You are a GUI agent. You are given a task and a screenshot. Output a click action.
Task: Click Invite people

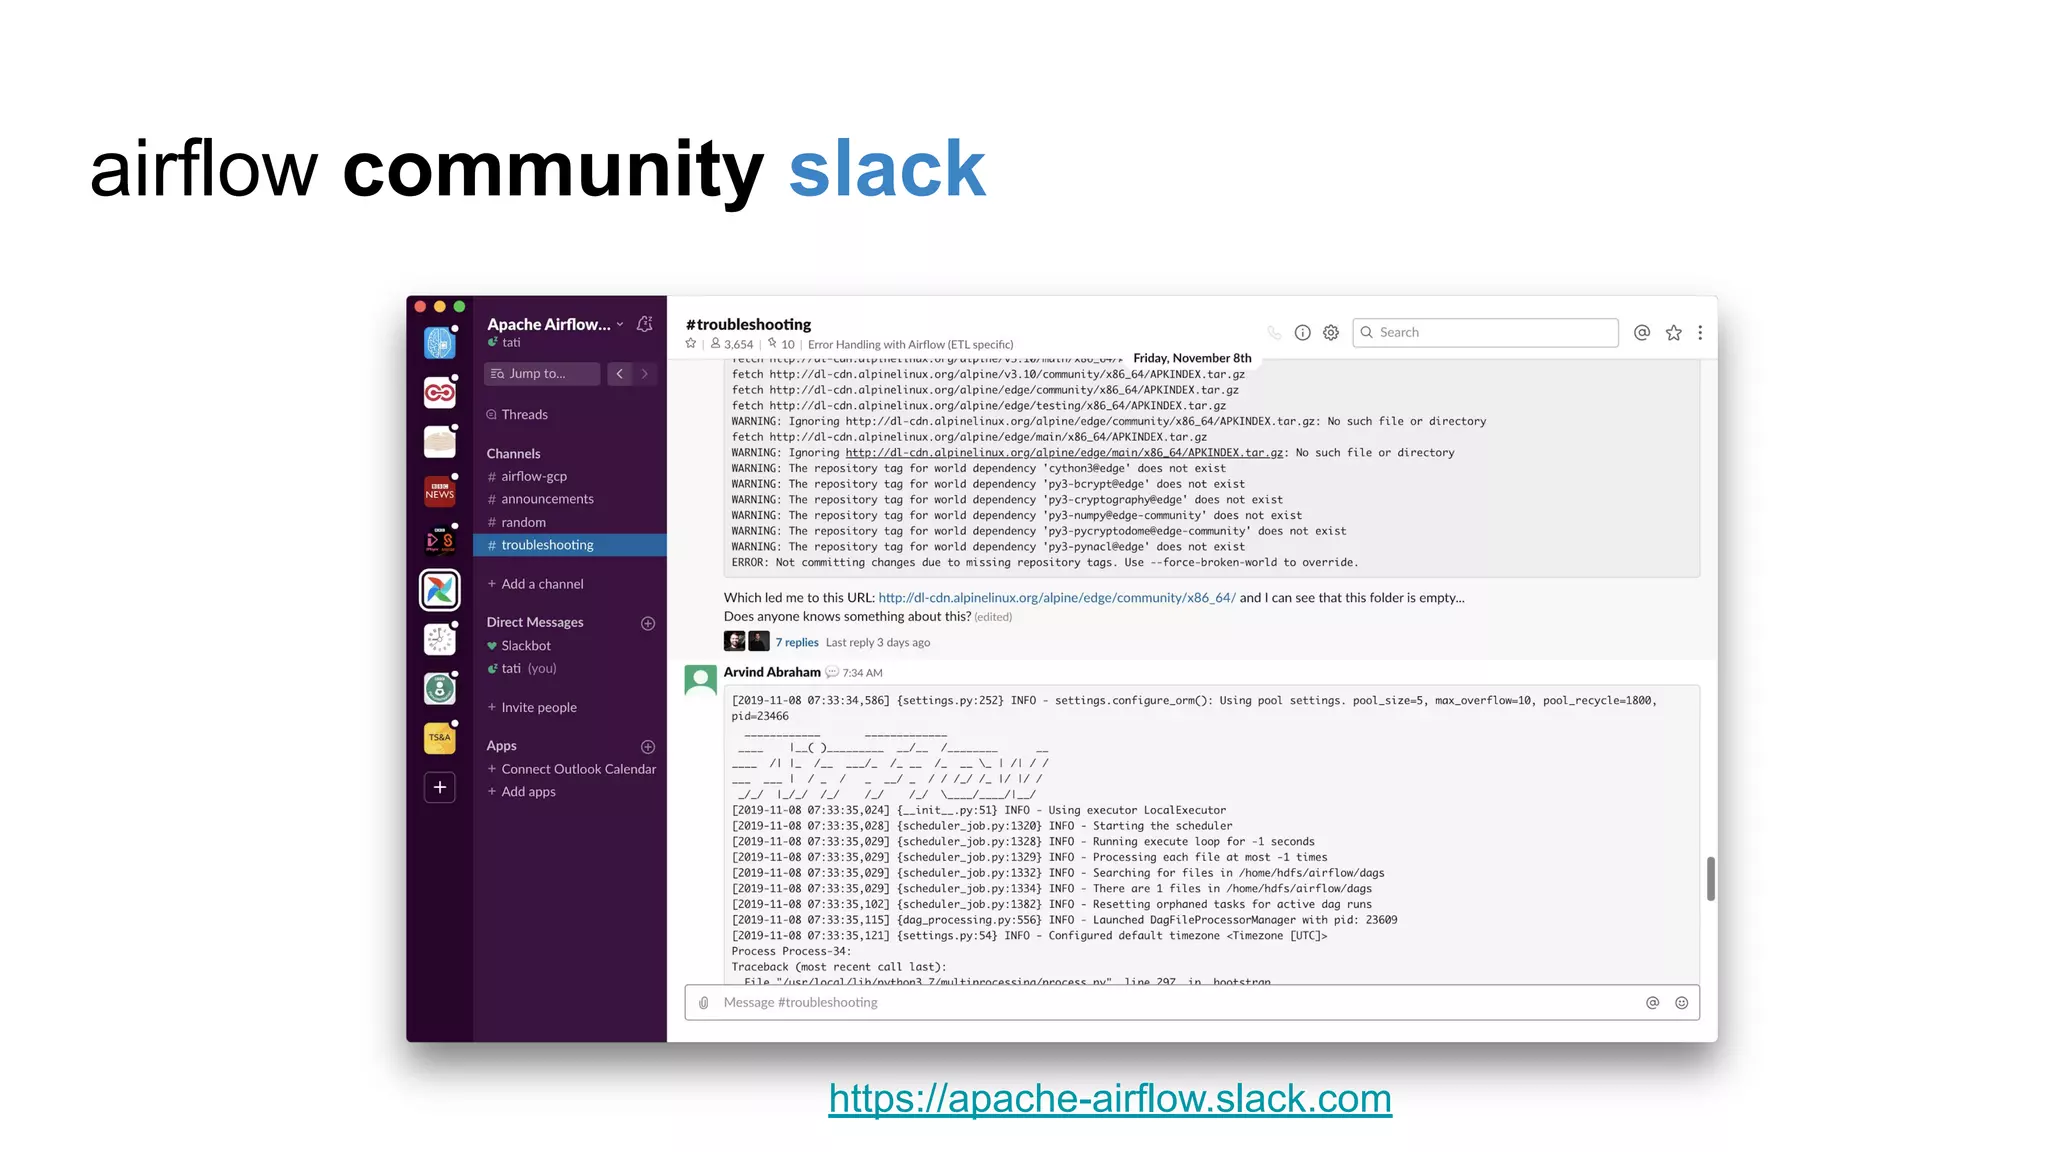(x=532, y=707)
